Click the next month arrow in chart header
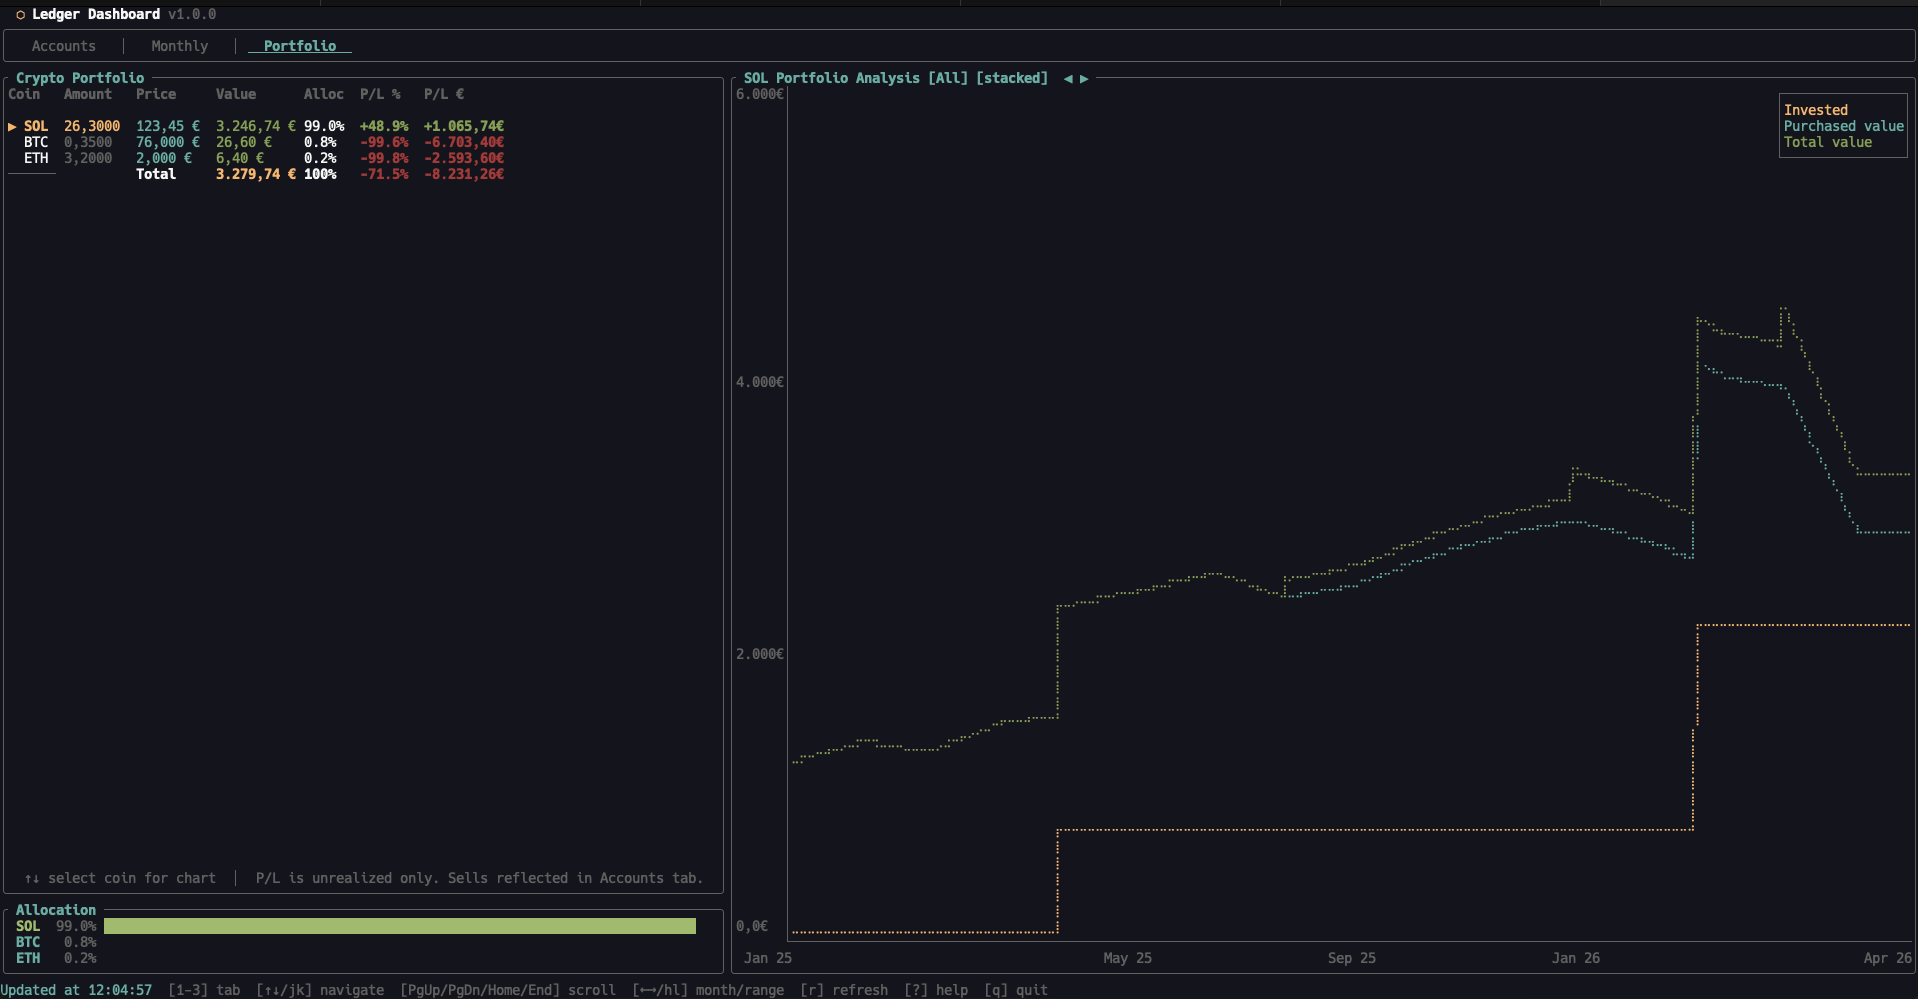 click(x=1086, y=78)
